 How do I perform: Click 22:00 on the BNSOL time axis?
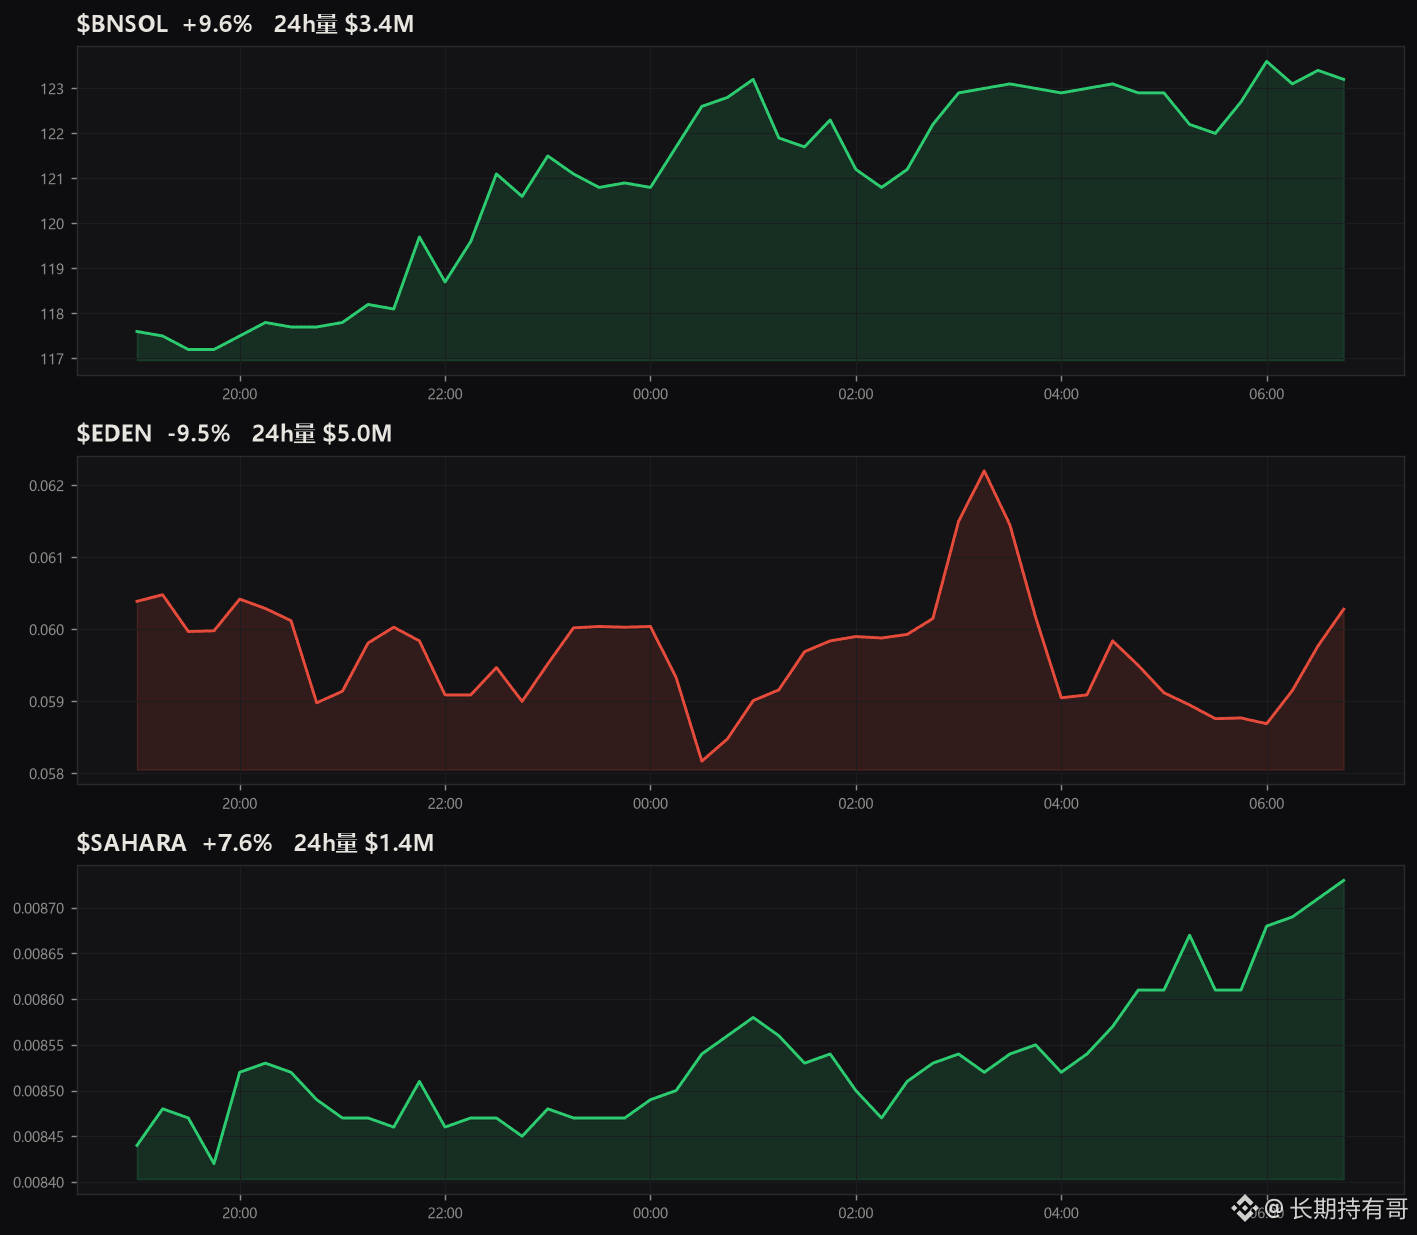[445, 394]
